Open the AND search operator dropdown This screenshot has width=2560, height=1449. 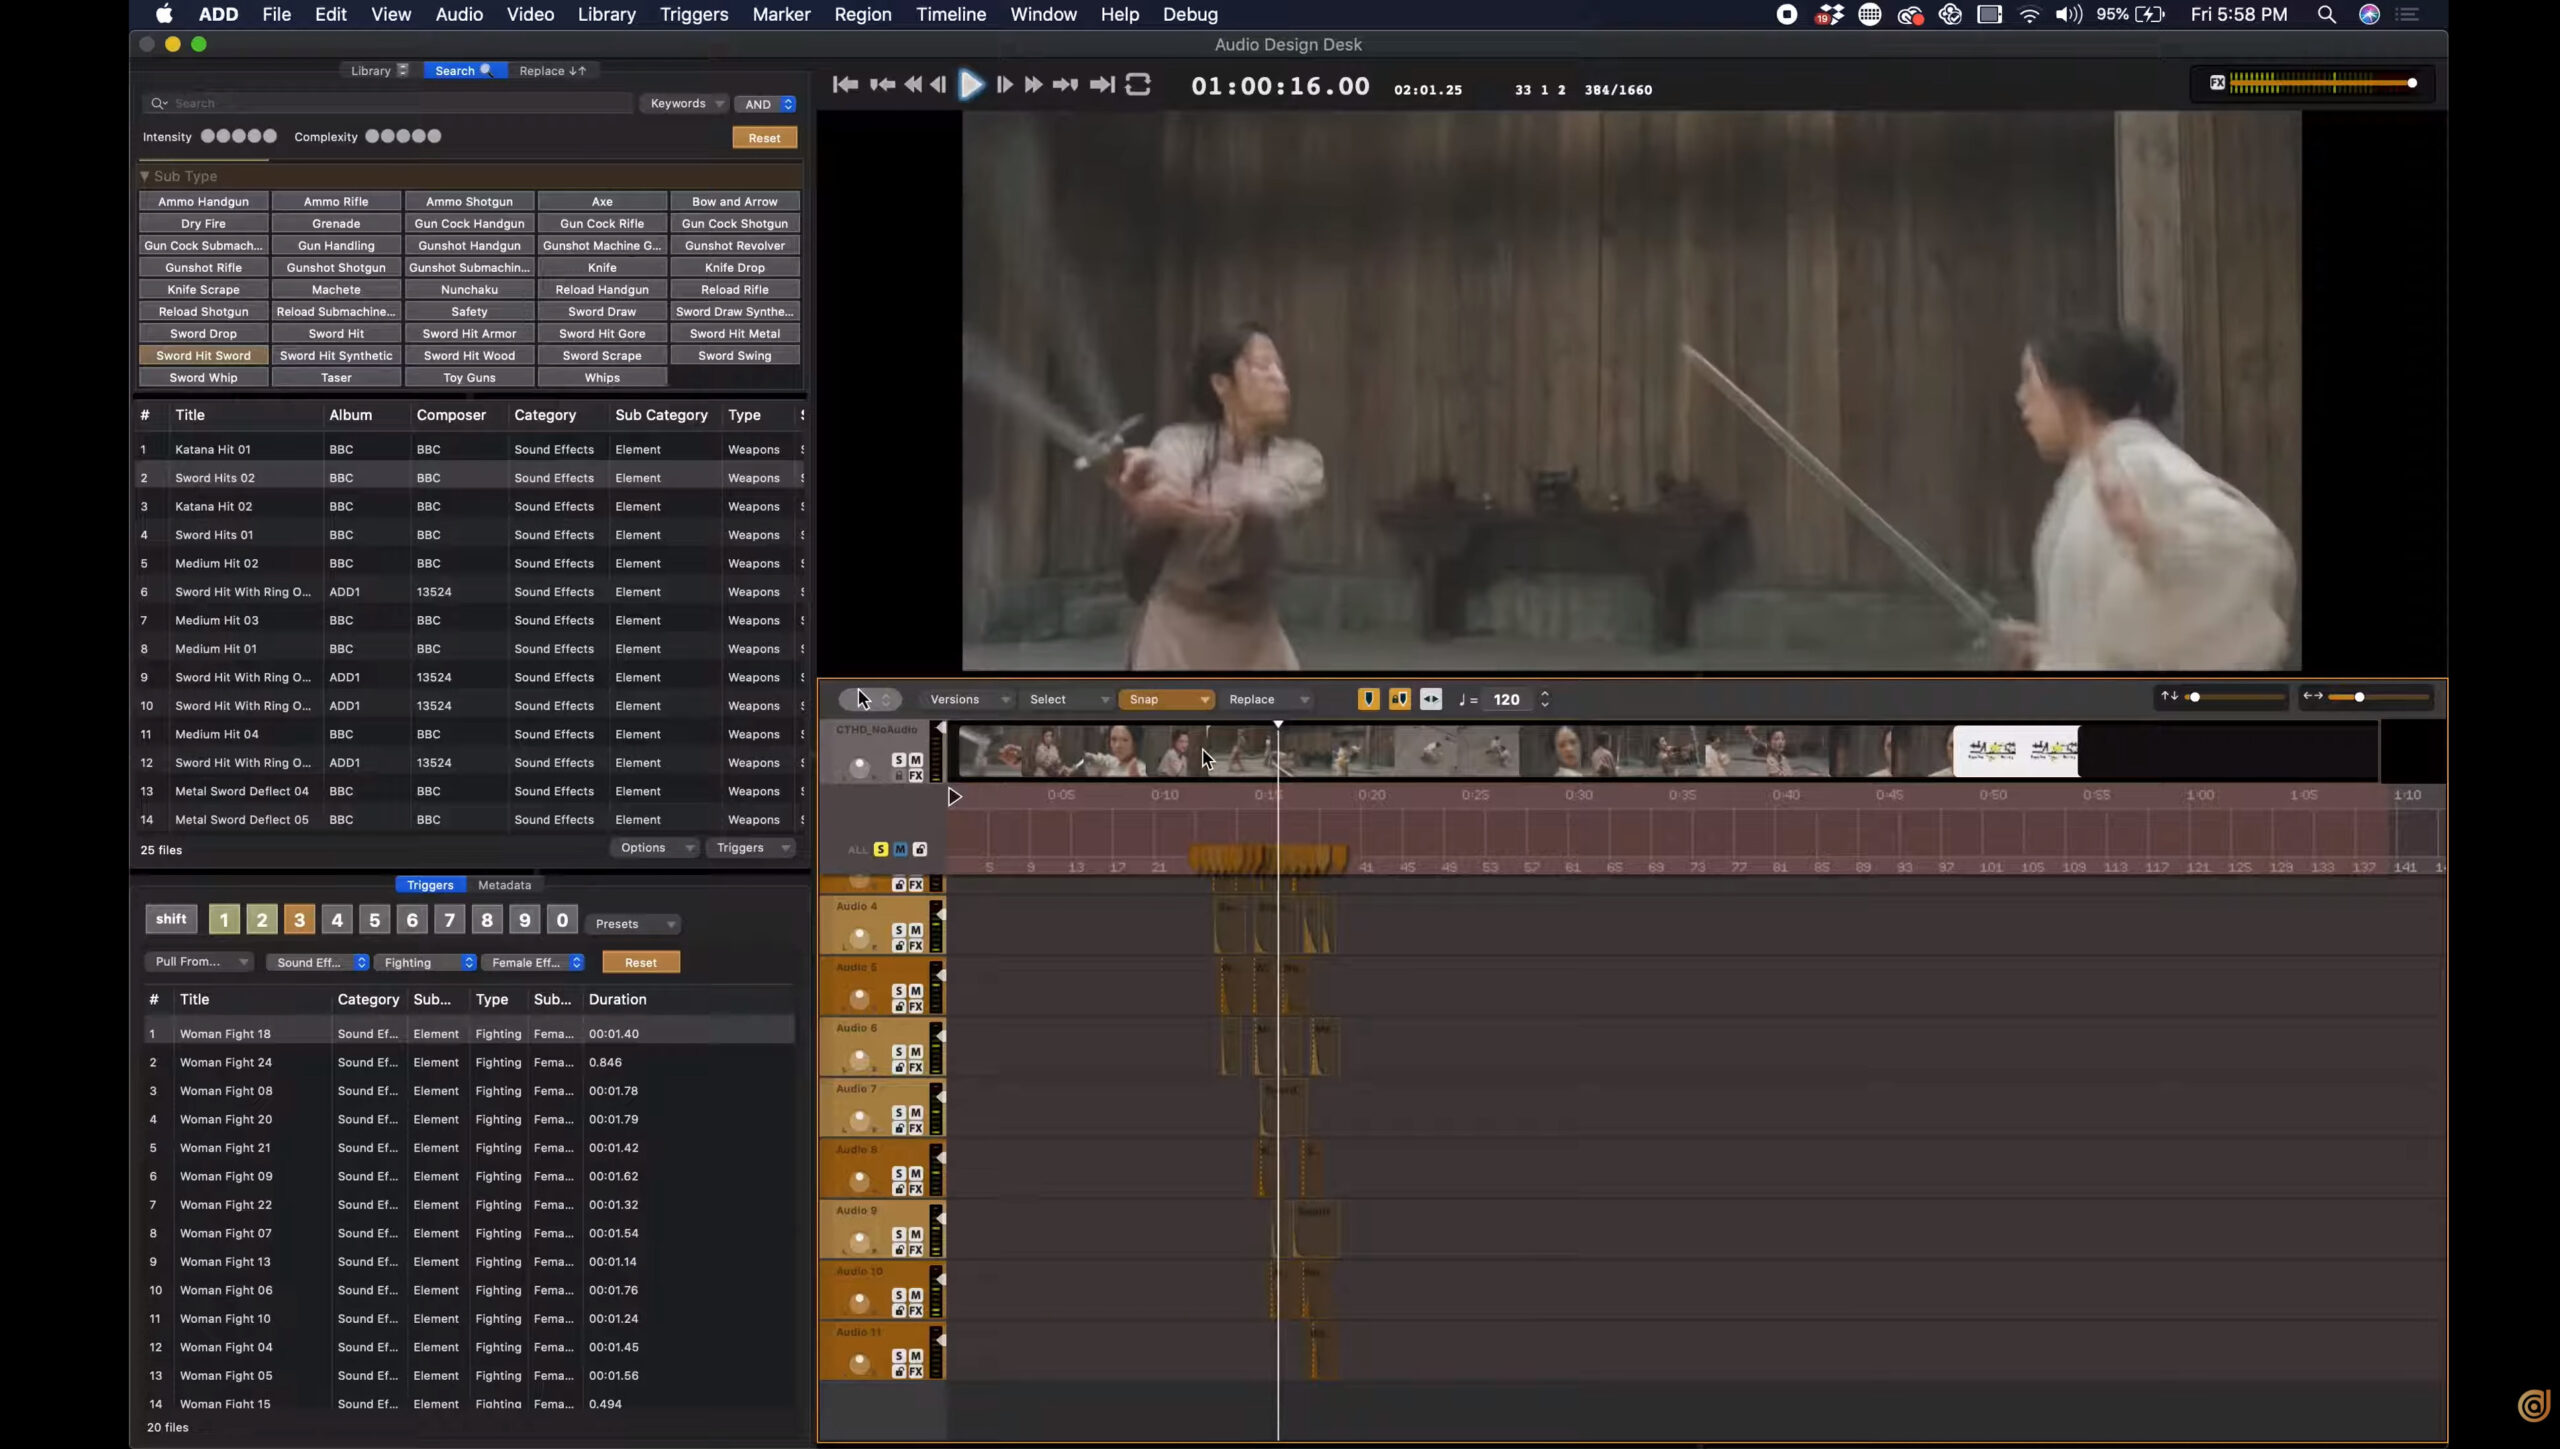coord(766,104)
